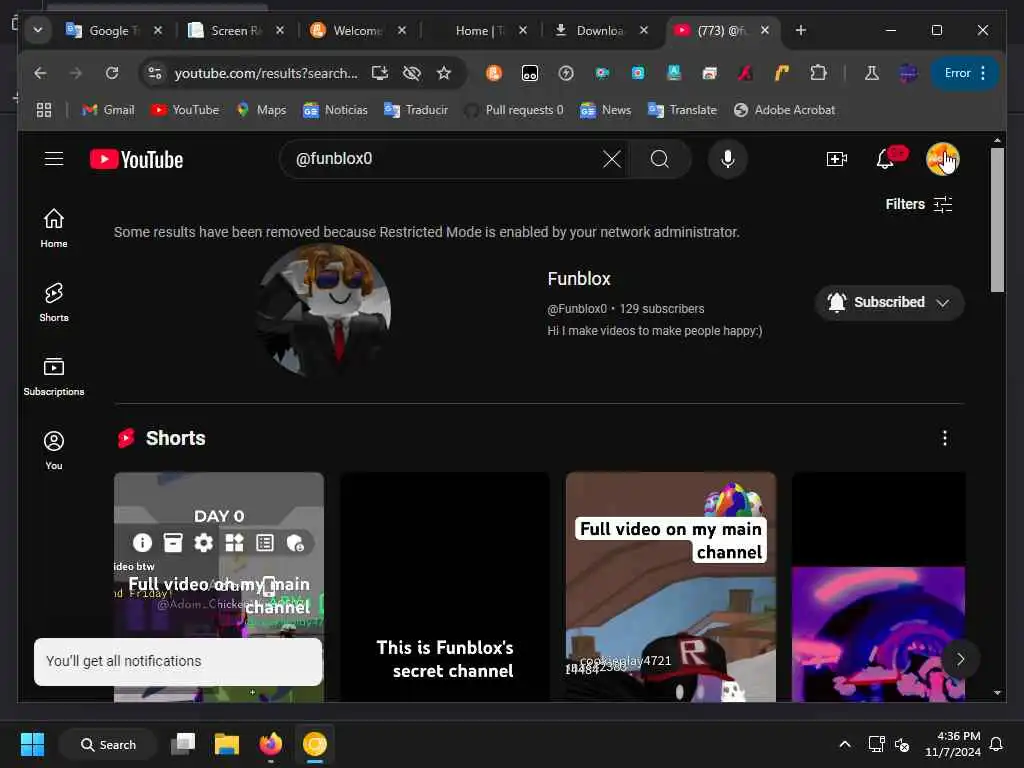Viewport: 1024px width, 768px height.
Task: Open the Extensions puzzle icon
Action: (818, 73)
